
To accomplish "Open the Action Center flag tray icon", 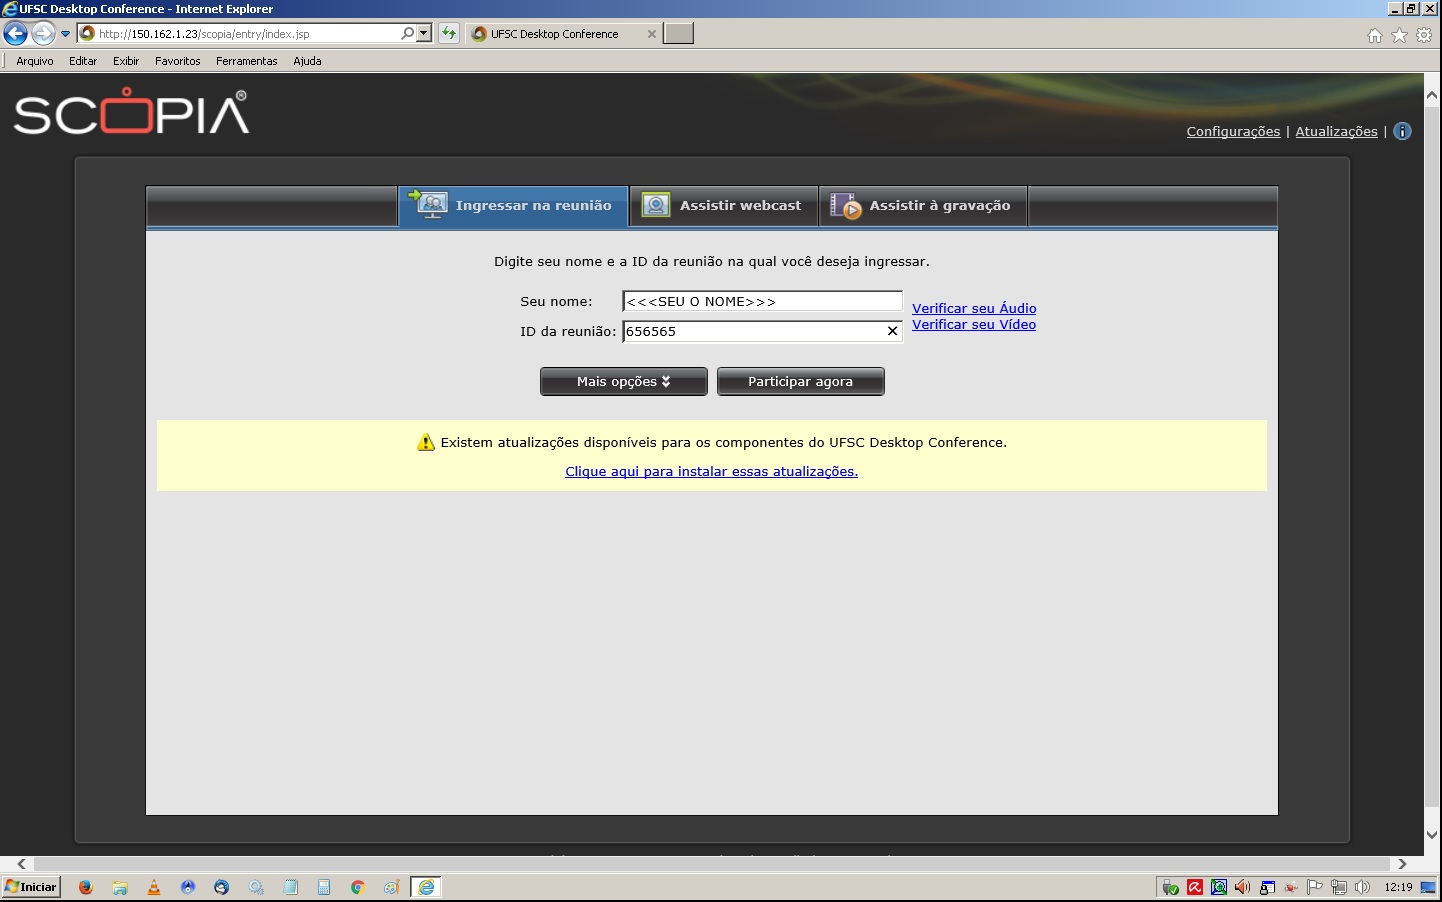I will coord(1315,887).
